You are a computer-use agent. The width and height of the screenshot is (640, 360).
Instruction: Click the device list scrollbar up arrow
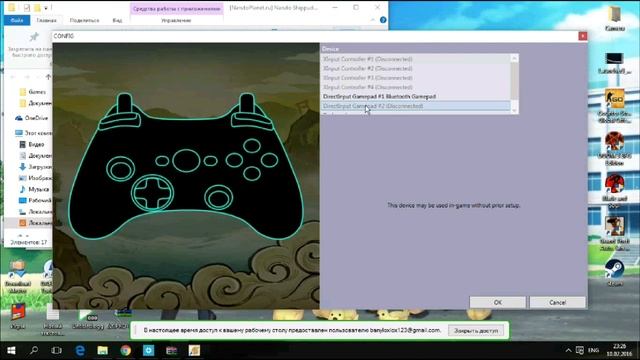coord(514,58)
